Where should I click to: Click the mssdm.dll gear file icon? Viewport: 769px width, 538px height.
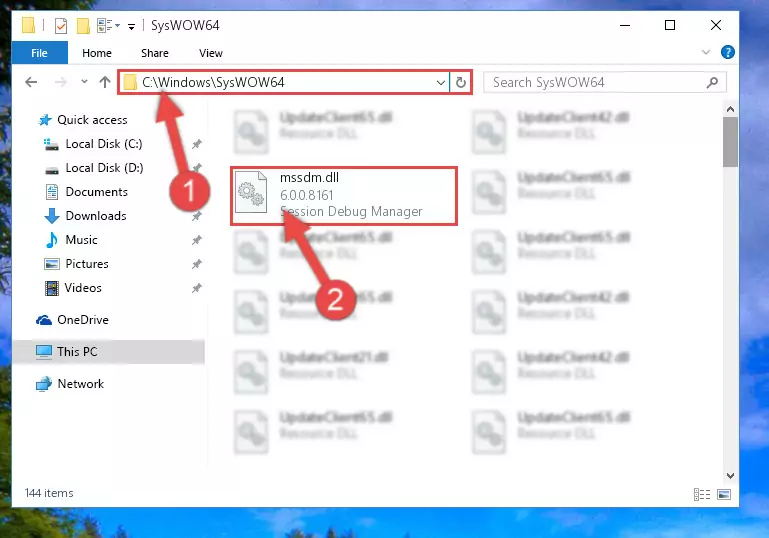tap(251, 193)
